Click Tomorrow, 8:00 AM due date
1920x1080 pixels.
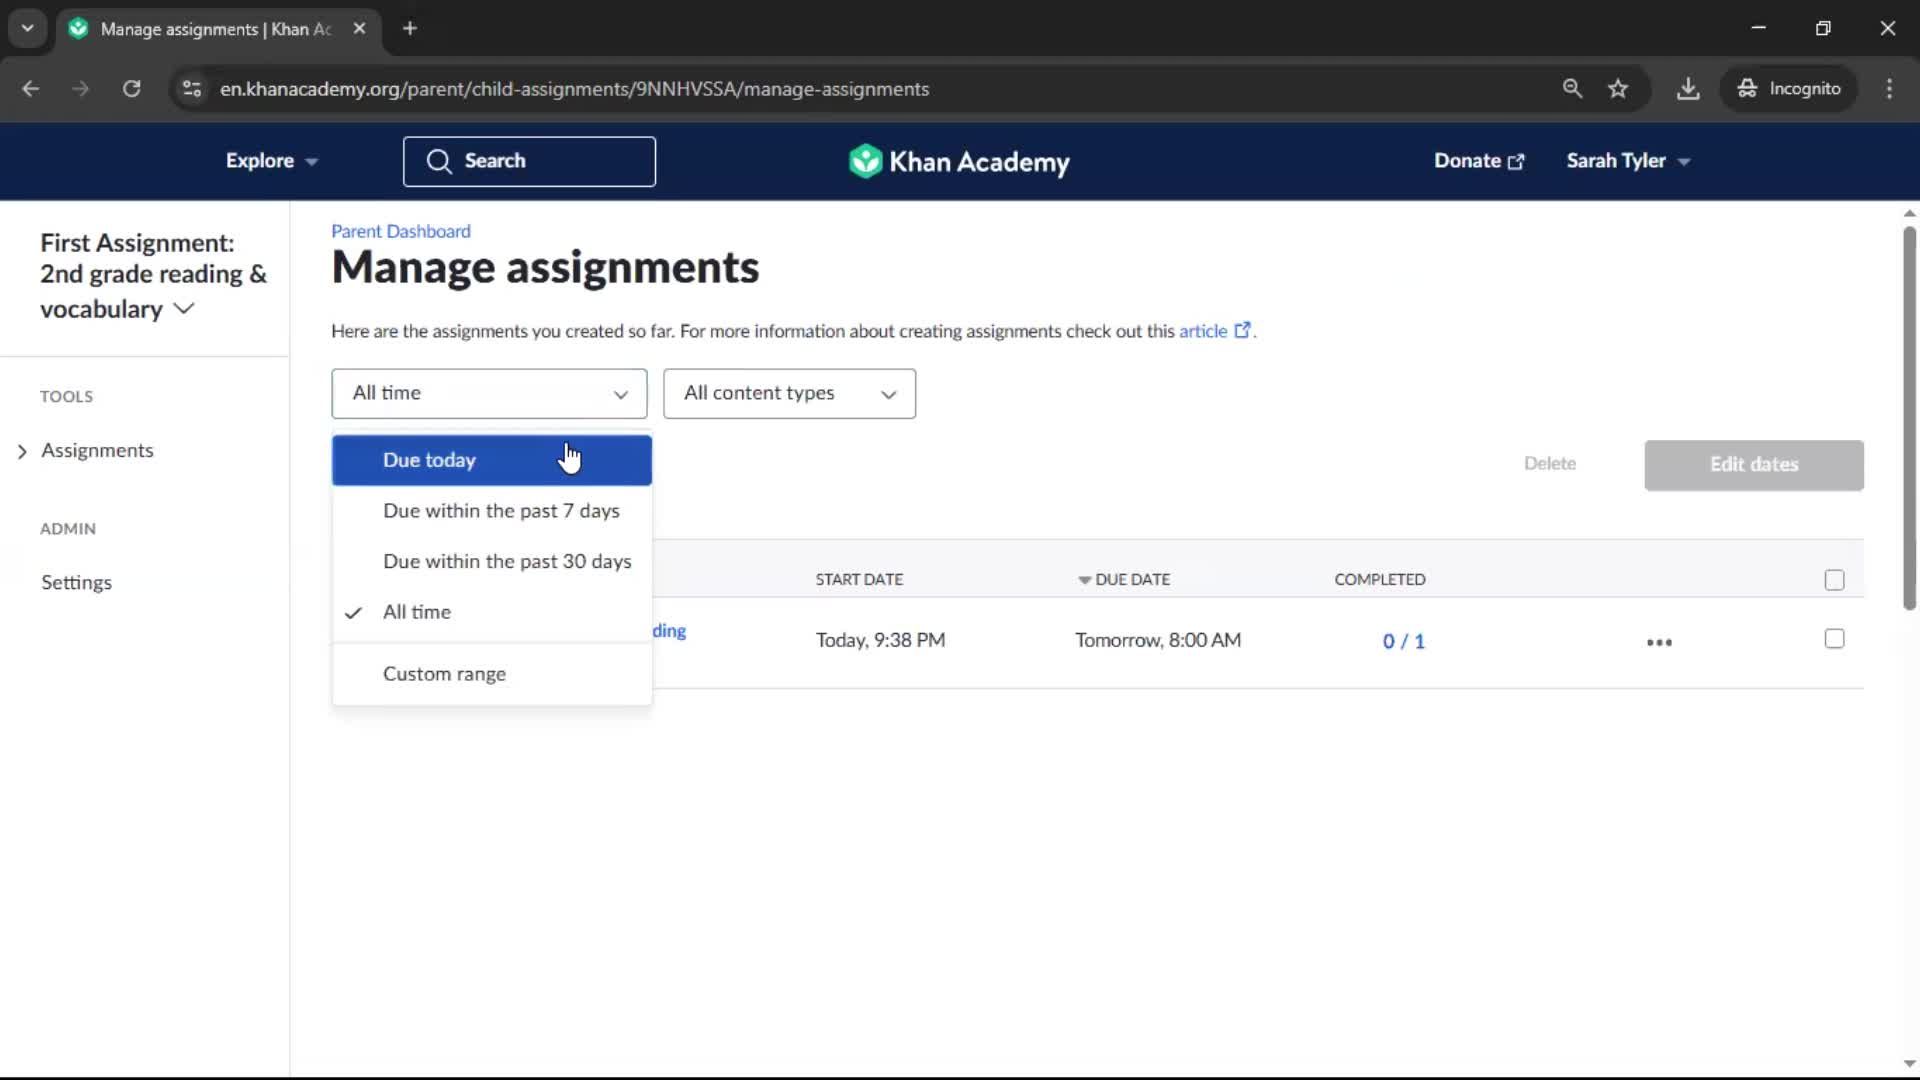pos(1158,640)
